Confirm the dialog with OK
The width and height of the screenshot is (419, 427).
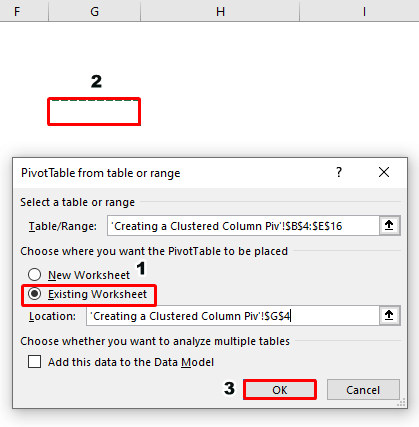click(x=279, y=390)
